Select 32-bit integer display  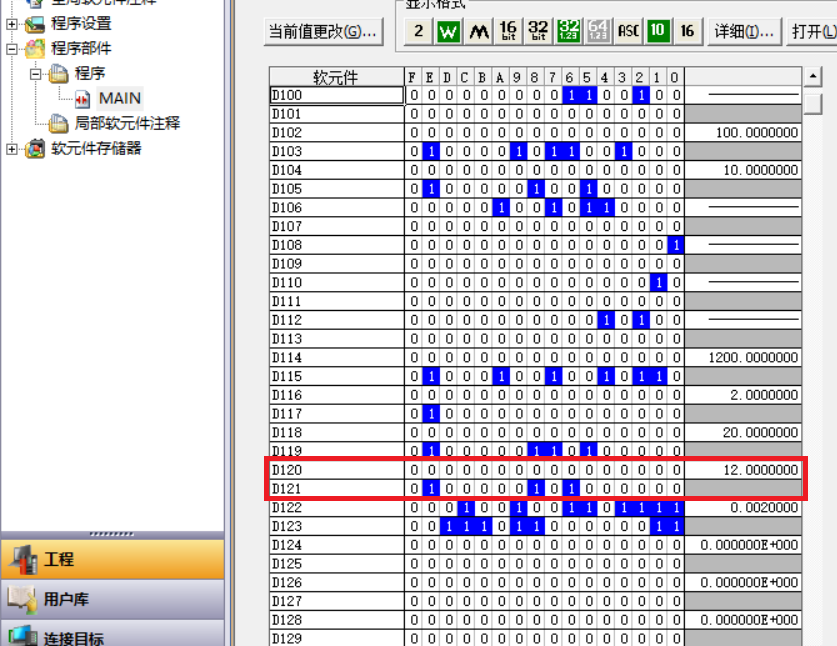(538, 31)
